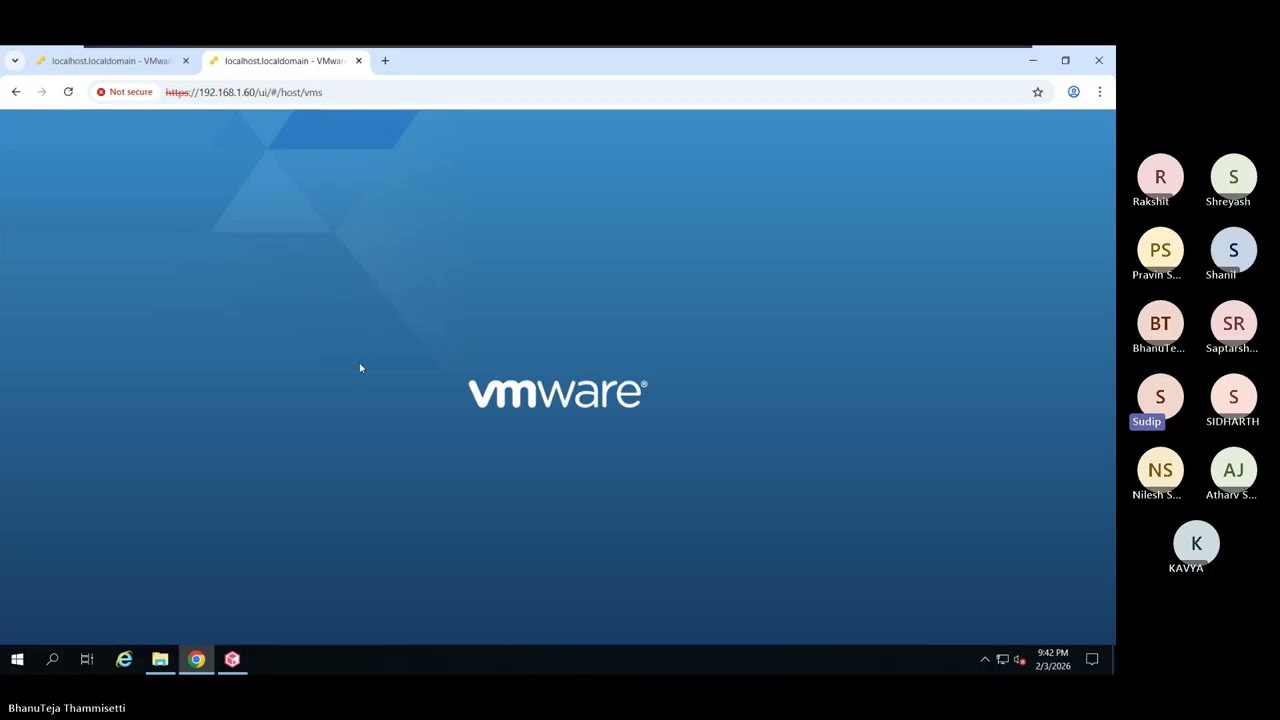This screenshot has width=1280, height=720.
Task: Select second localhost.localdomain VMware tab
Action: click(x=283, y=61)
